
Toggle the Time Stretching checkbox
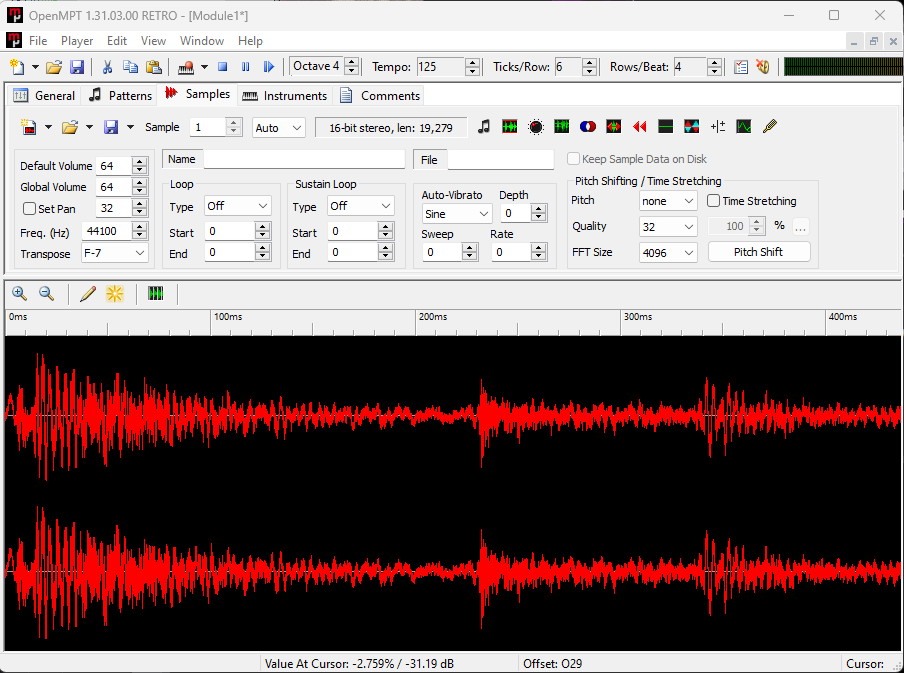(x=713, y=201)
